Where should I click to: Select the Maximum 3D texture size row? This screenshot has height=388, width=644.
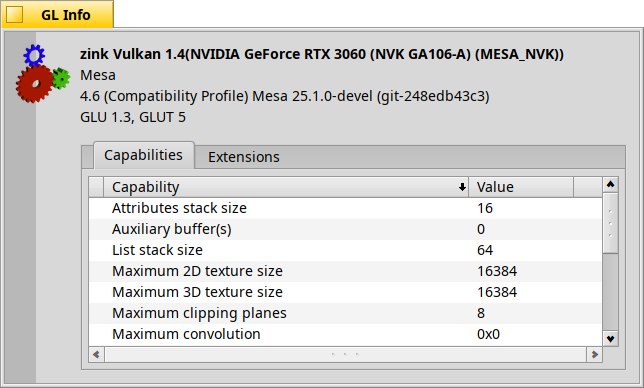[345, 292]
